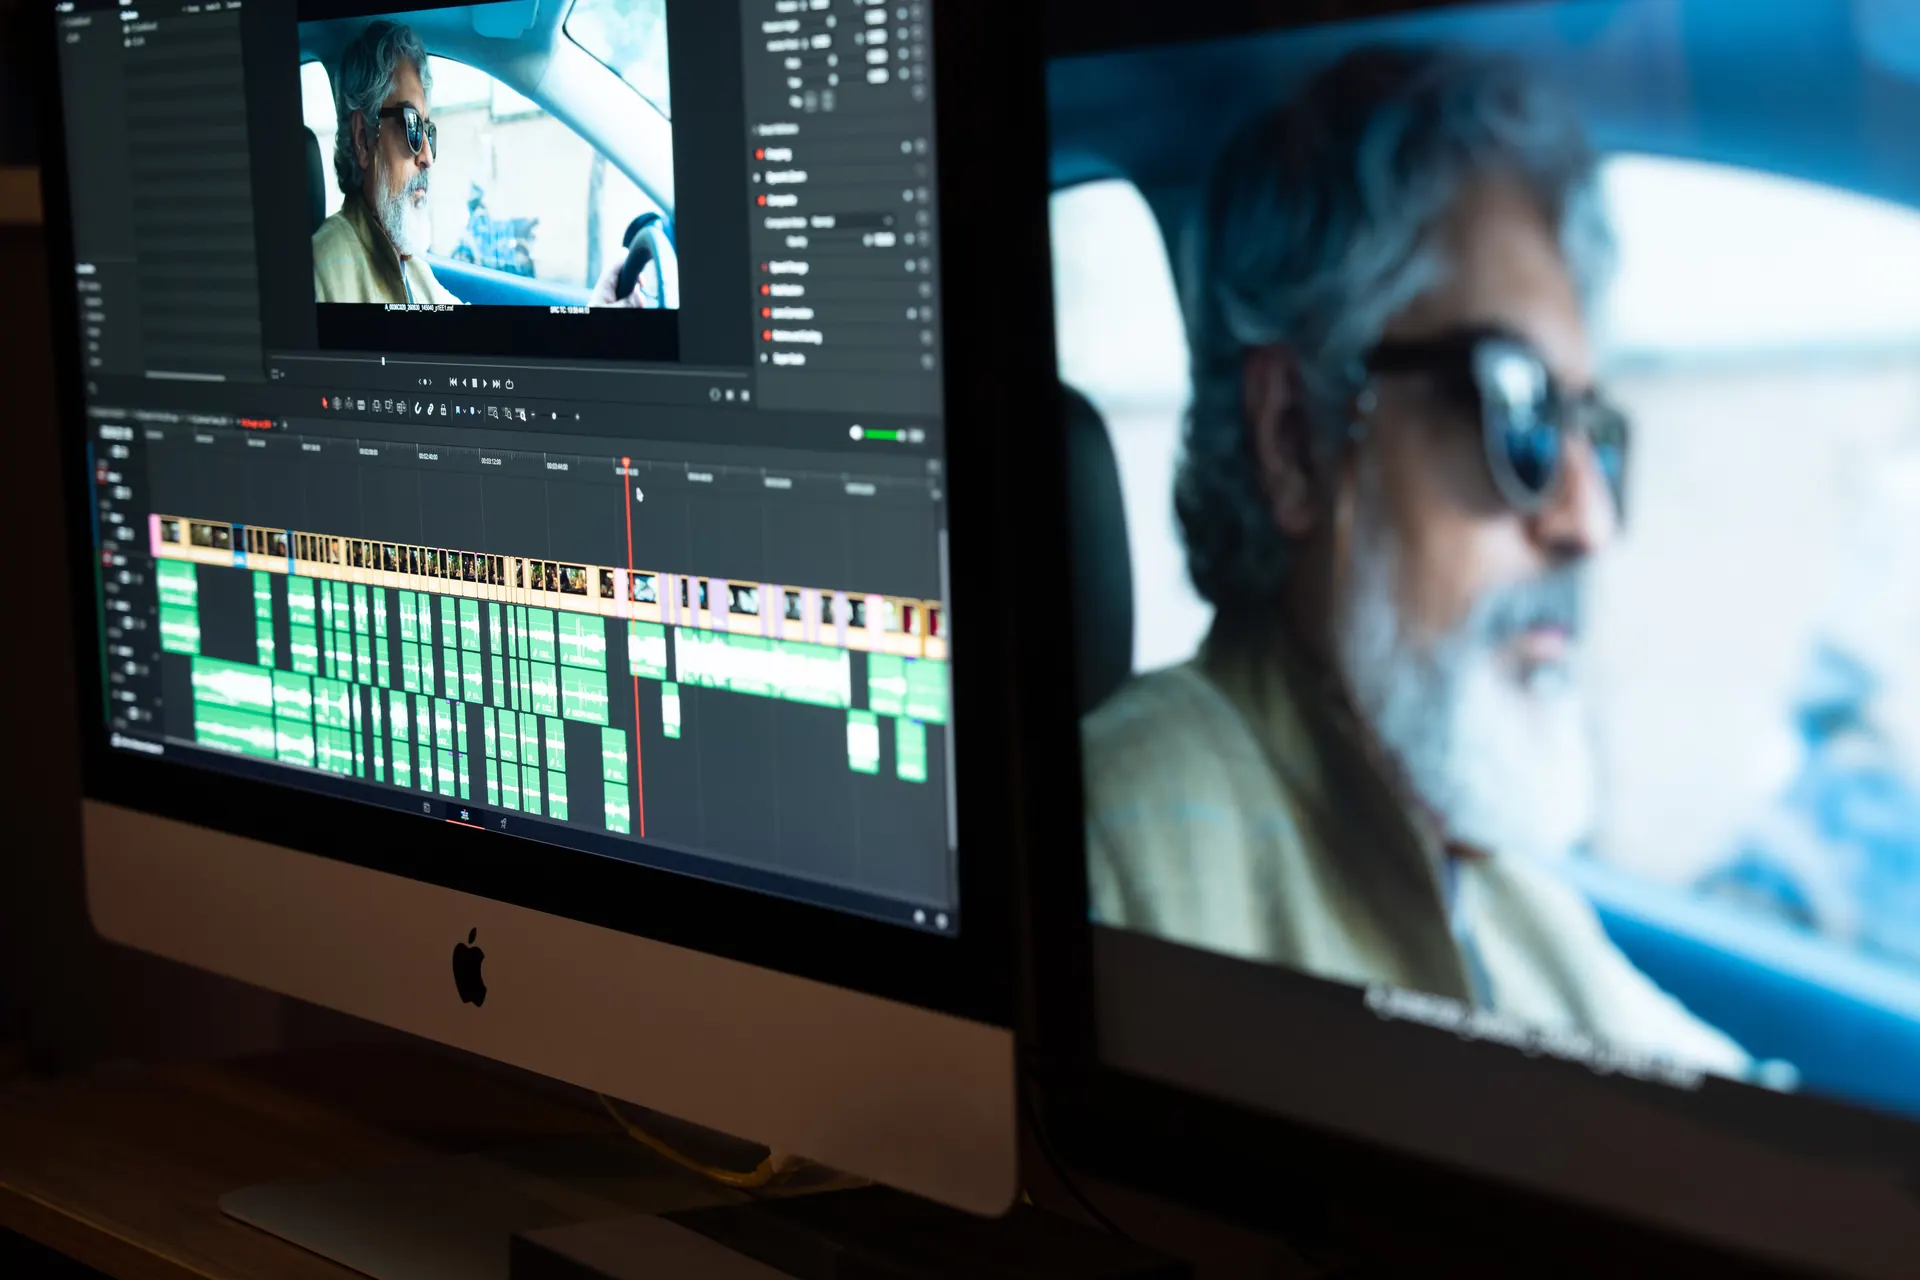Select the Blade Edit Mode tool
The width and height of the screenshot is (1920, 1280).
pyautogui.click(x=360, y=405)
